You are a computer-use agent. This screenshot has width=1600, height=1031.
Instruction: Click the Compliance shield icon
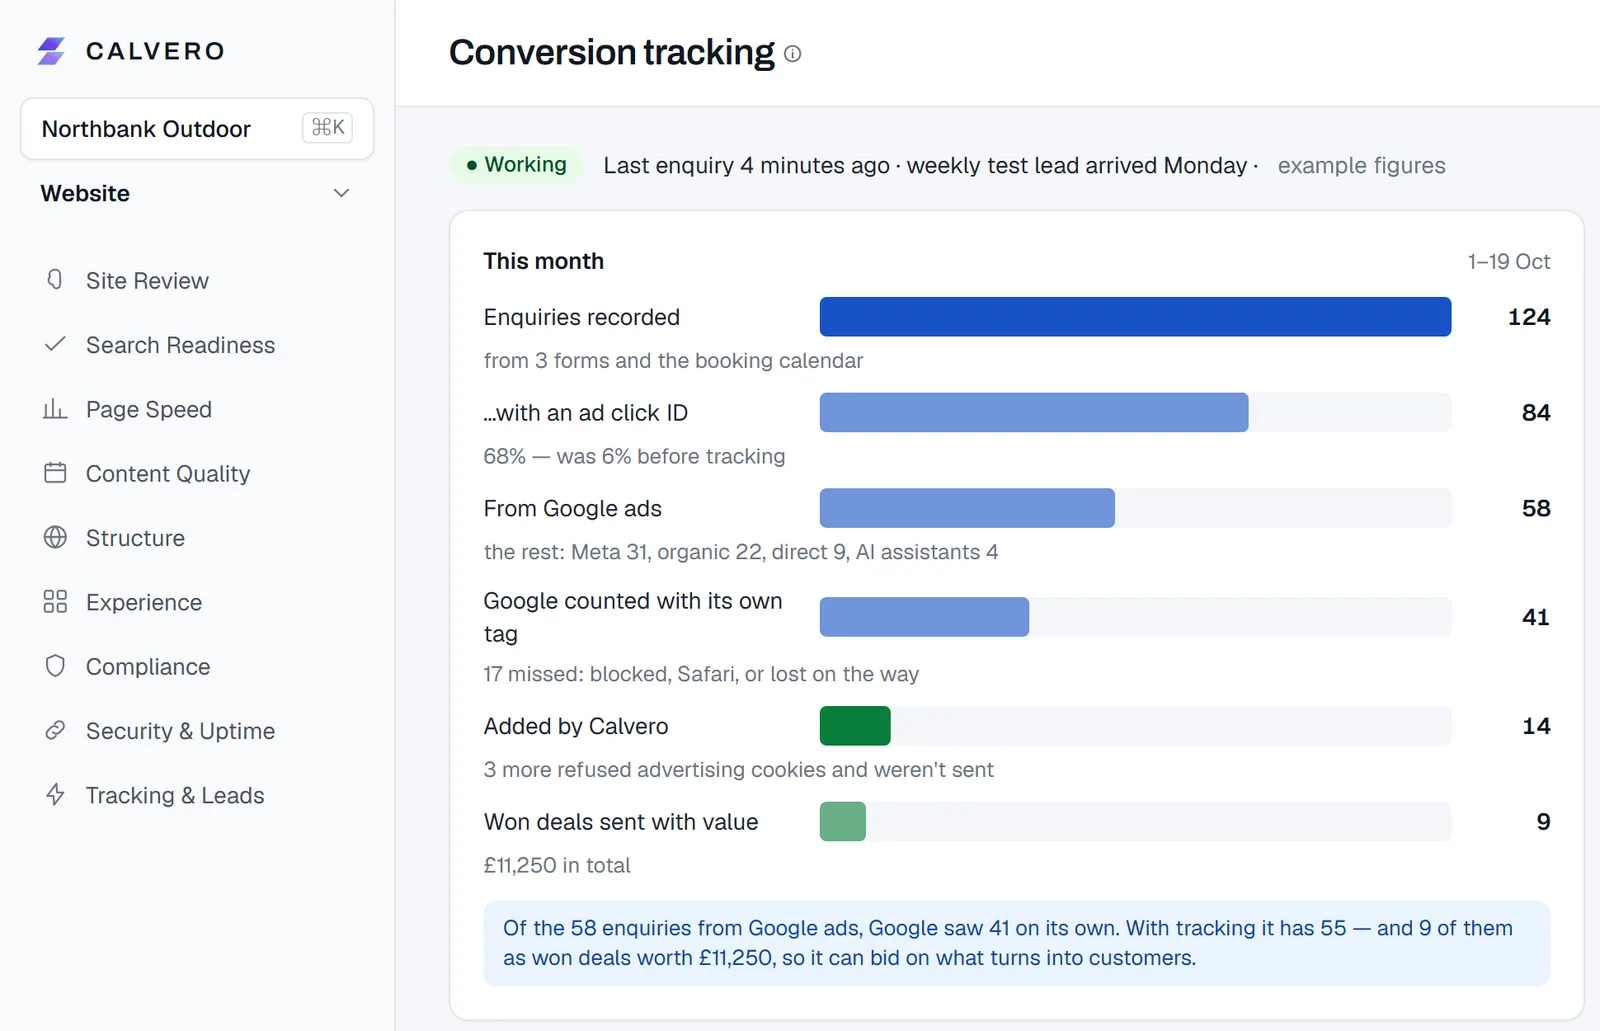(55, 666)
